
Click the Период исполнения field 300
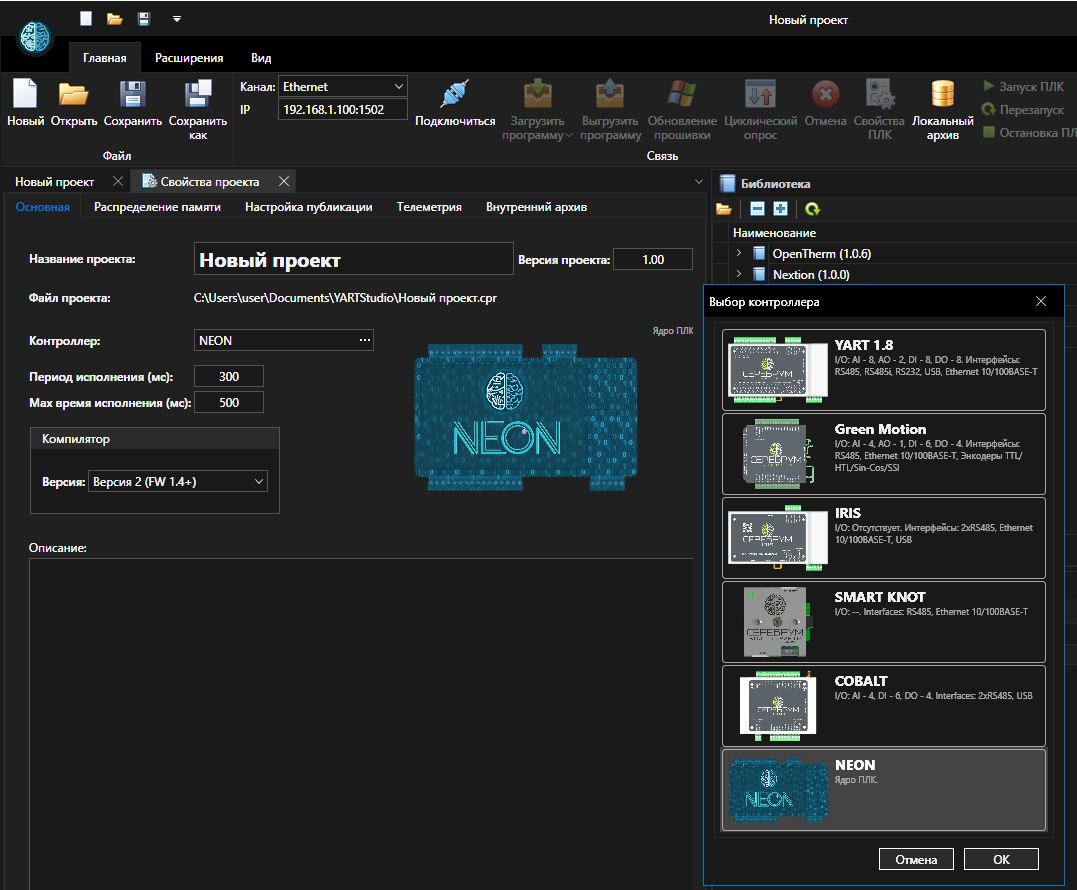(229, 376)
